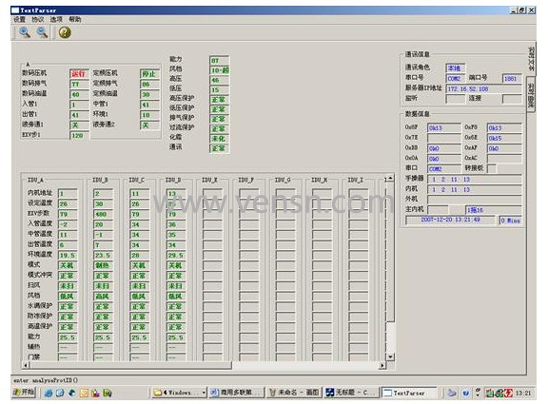Image resolution: width=548 pixels, height=404 pixels.
Task: Open the 设置 menu
Action: (20, 20)
